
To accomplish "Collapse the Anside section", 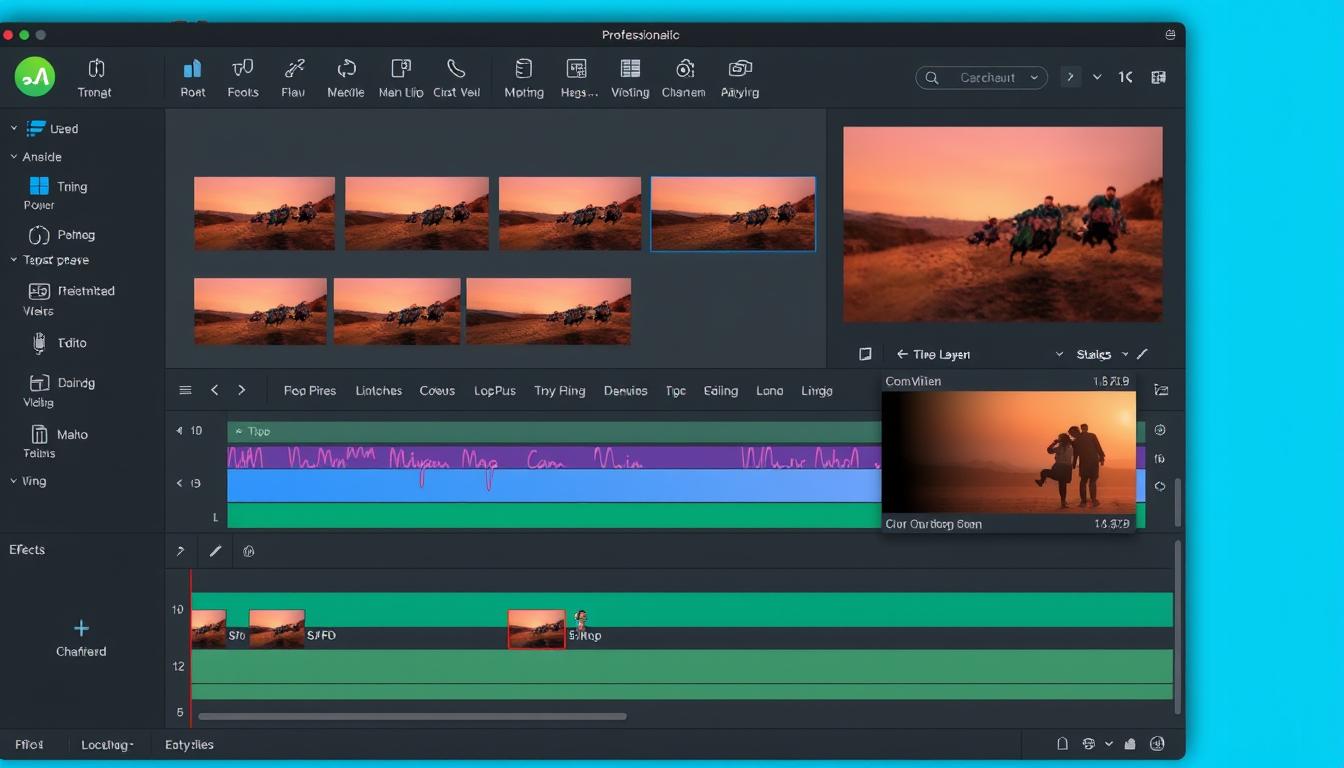I will click(x=14, y=157).
